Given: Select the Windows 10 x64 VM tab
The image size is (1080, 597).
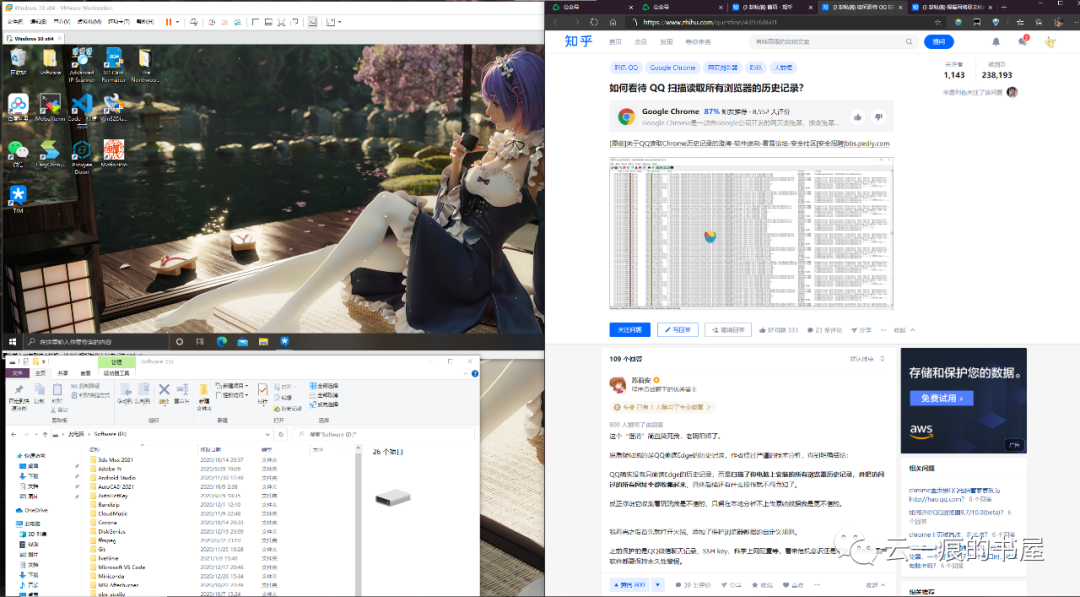Looking at the screenshot, I should point(34,39).
